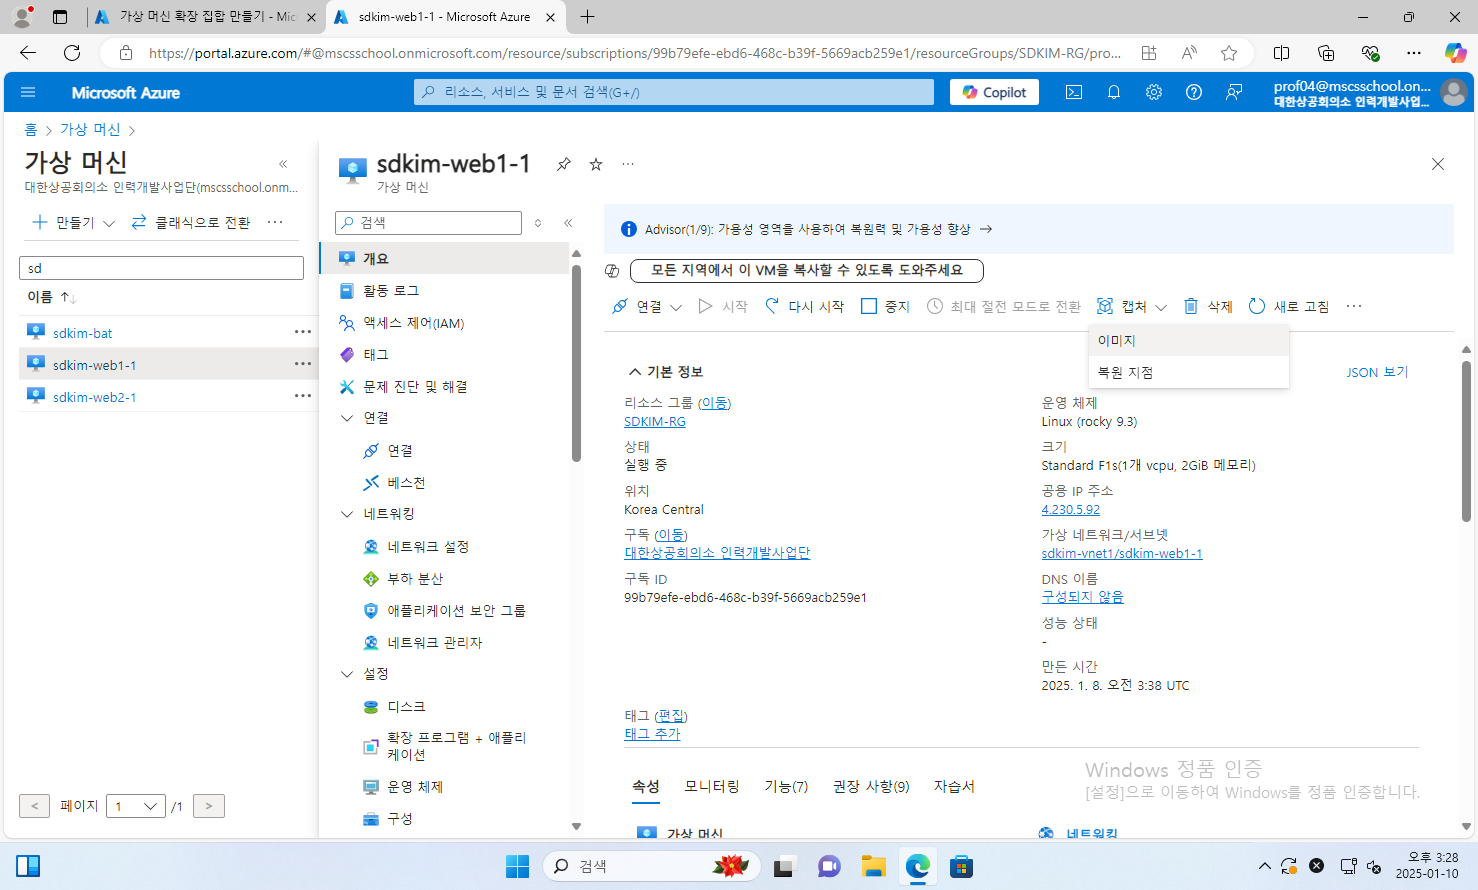Collapse the resource menu sidebar
Image resolution: width=1478 pixels, height=890 pixels.
[568, 223]
